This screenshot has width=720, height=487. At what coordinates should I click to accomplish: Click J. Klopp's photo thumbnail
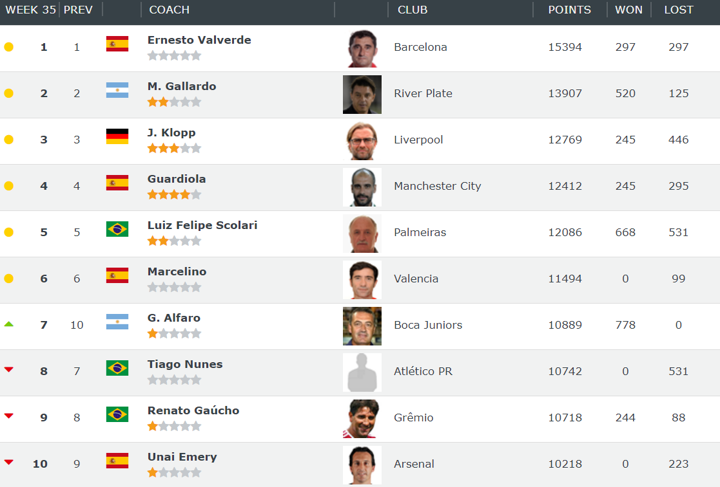tap(362, 141)
